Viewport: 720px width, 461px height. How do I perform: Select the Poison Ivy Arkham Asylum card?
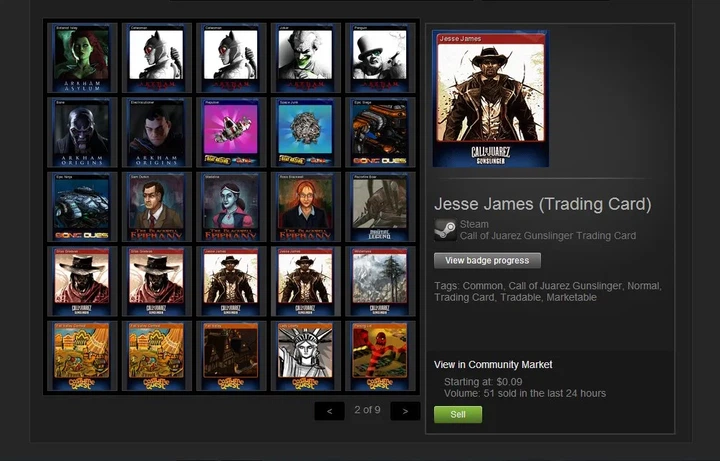[82, 58]
